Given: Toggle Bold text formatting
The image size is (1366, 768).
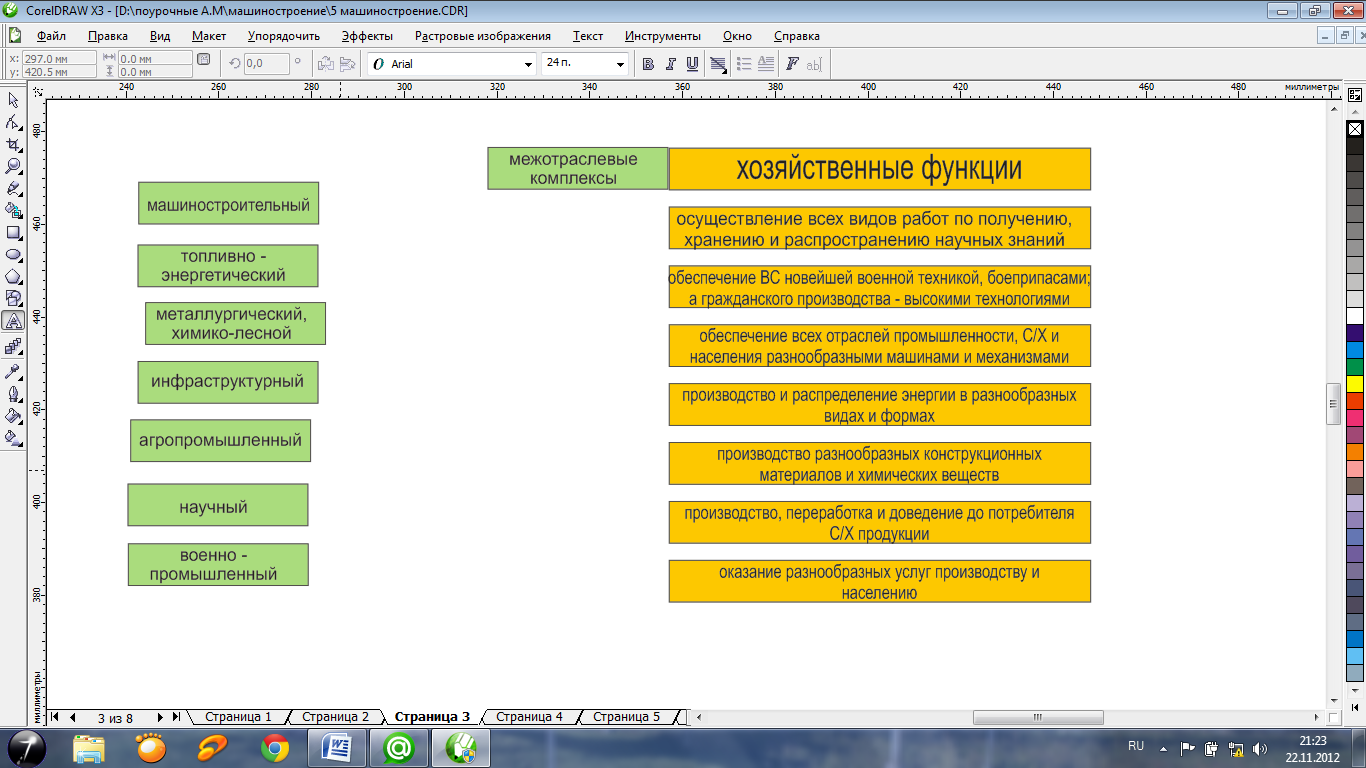Looking at the screenshot, I should (648, 64).
